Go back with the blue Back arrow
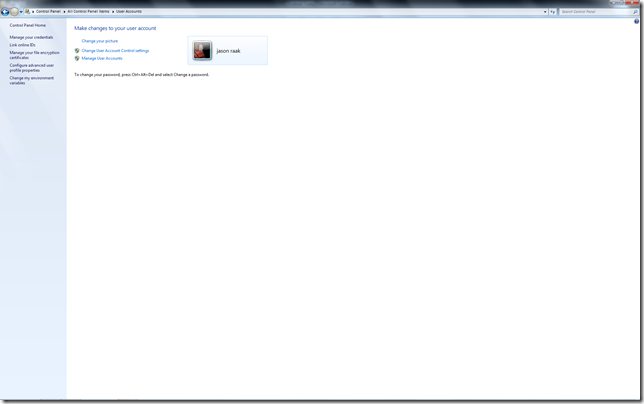644x404 pixels. [5, 12]
